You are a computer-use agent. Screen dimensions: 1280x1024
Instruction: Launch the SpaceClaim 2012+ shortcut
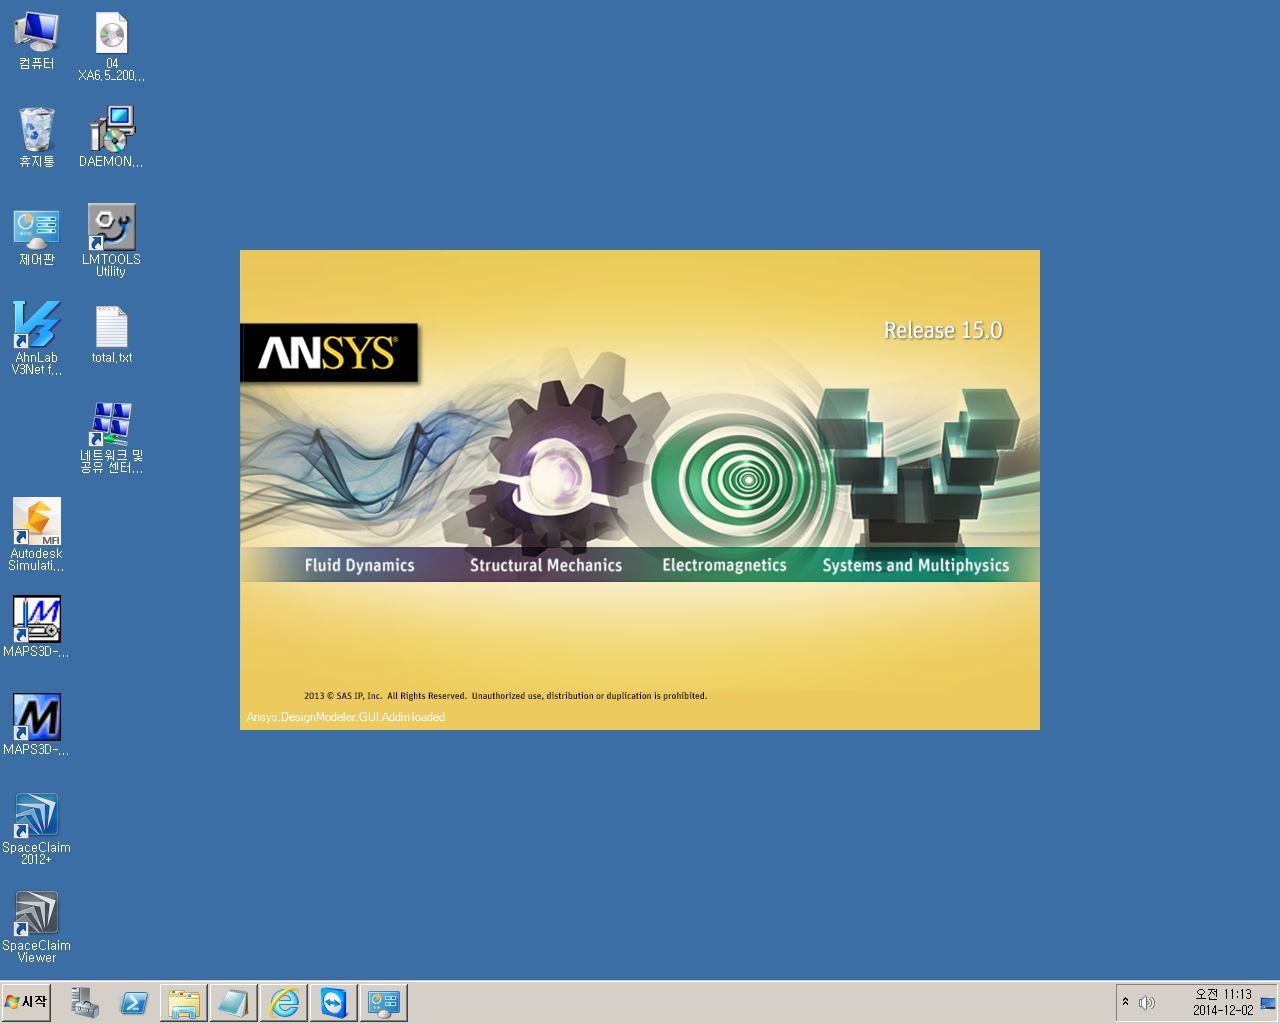point(37,829)
